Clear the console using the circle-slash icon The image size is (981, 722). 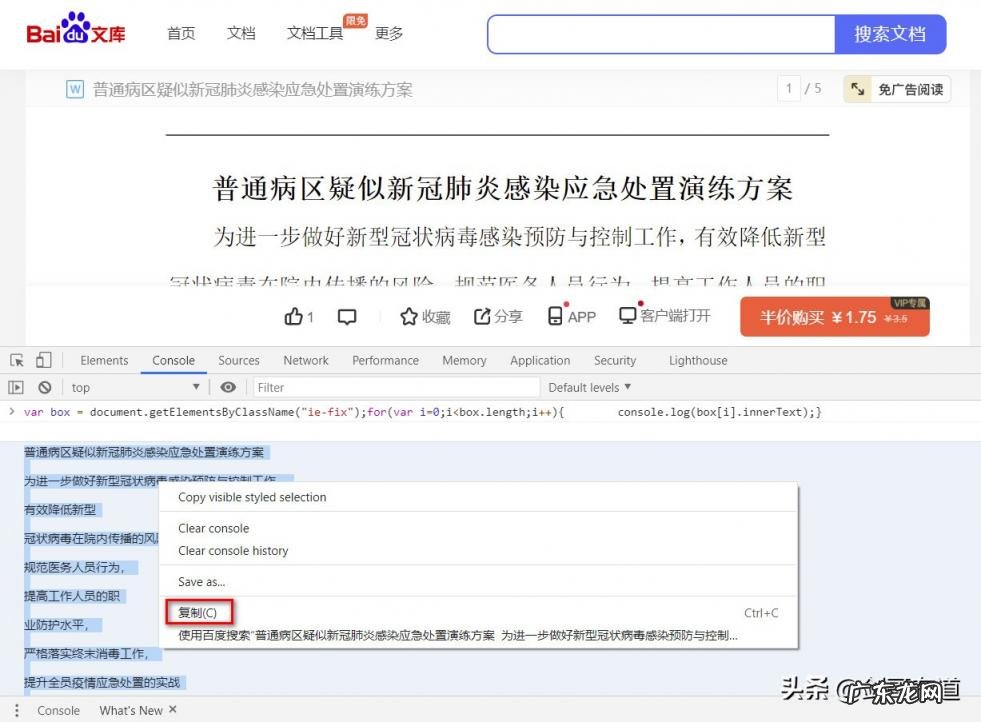tap(44, 387)
